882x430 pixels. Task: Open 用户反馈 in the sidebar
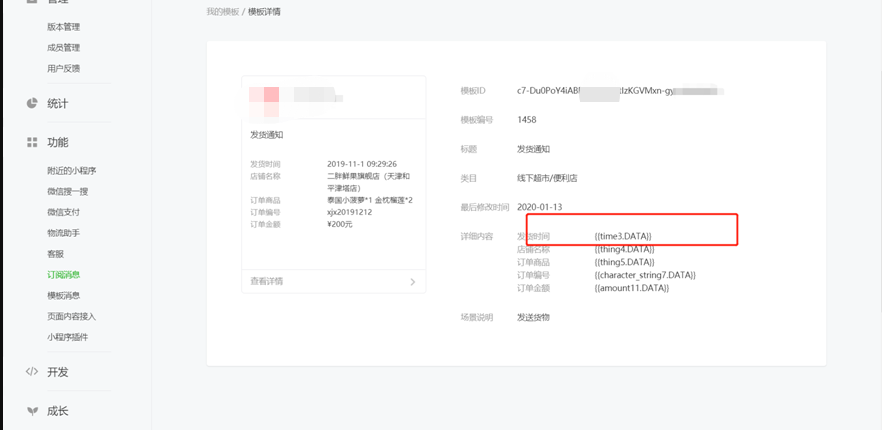64,69
